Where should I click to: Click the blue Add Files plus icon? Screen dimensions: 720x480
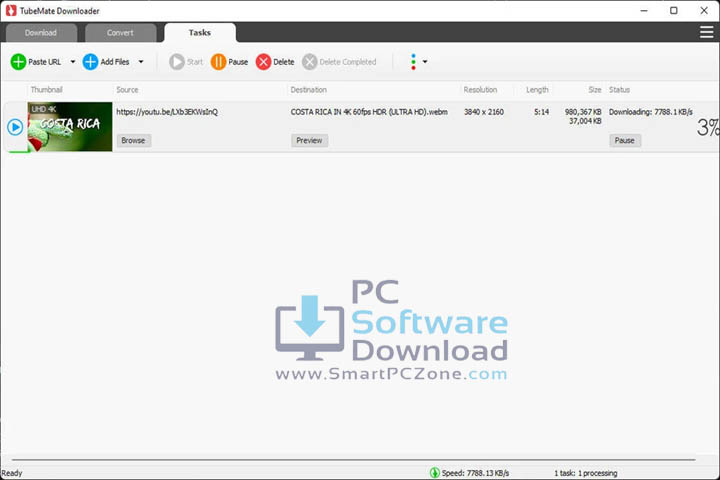tap(90, 62)
